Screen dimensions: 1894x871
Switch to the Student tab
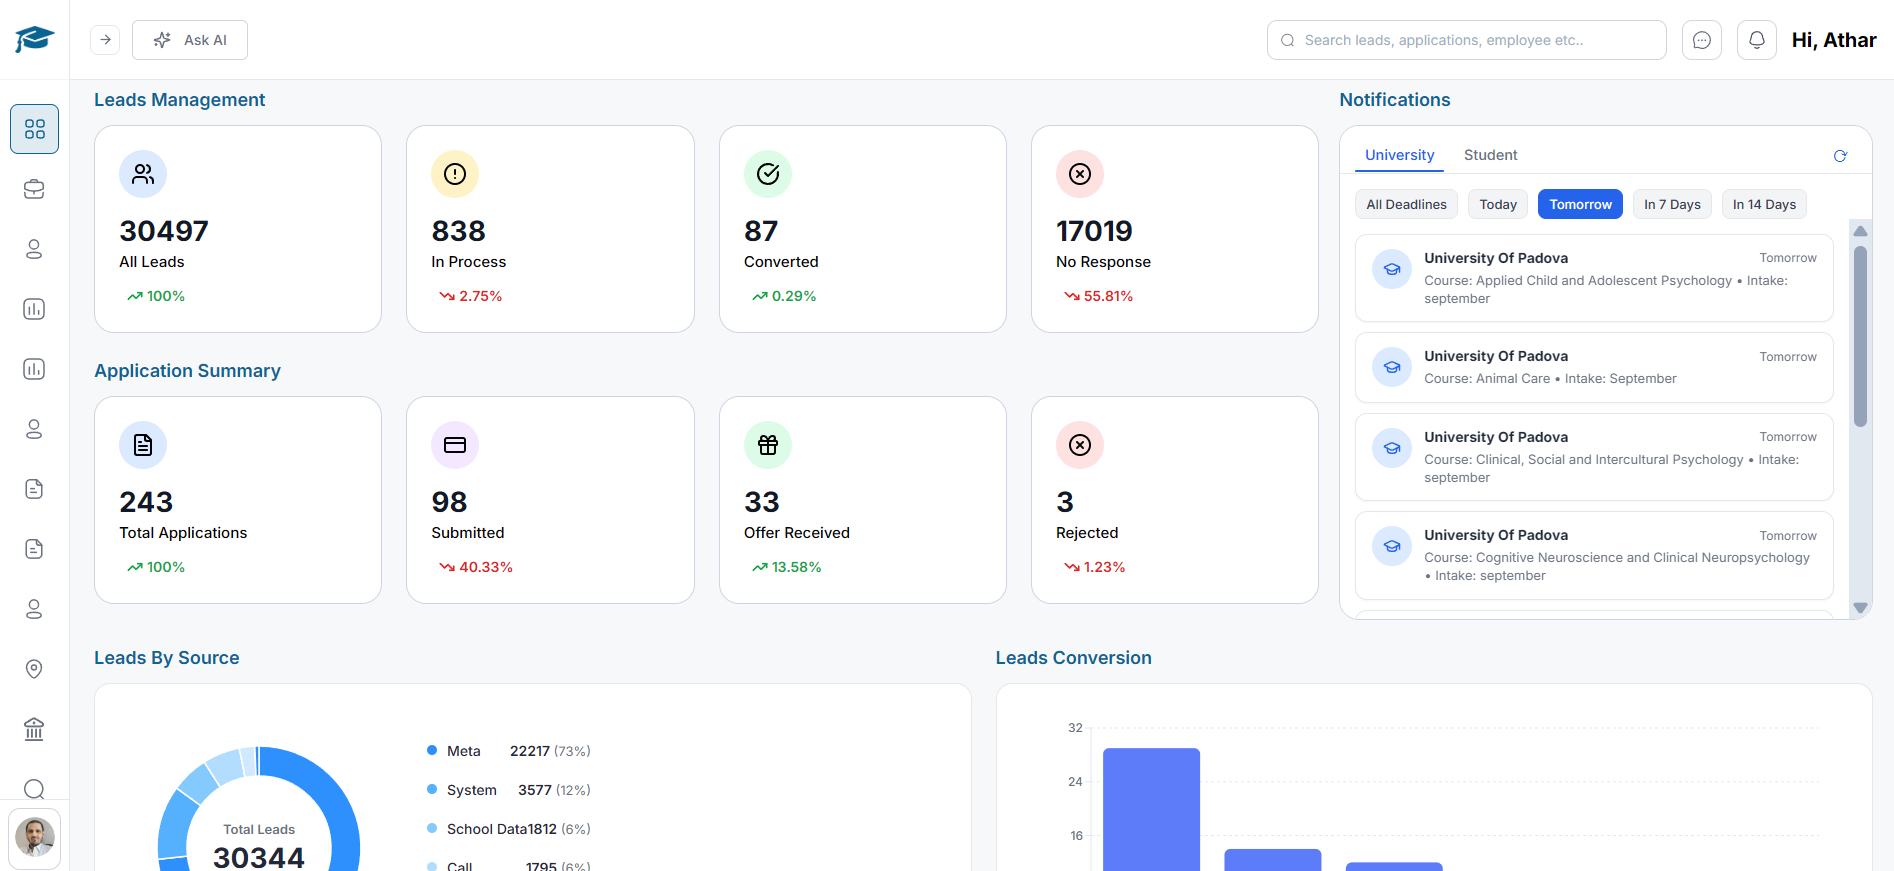point(1490,155)
